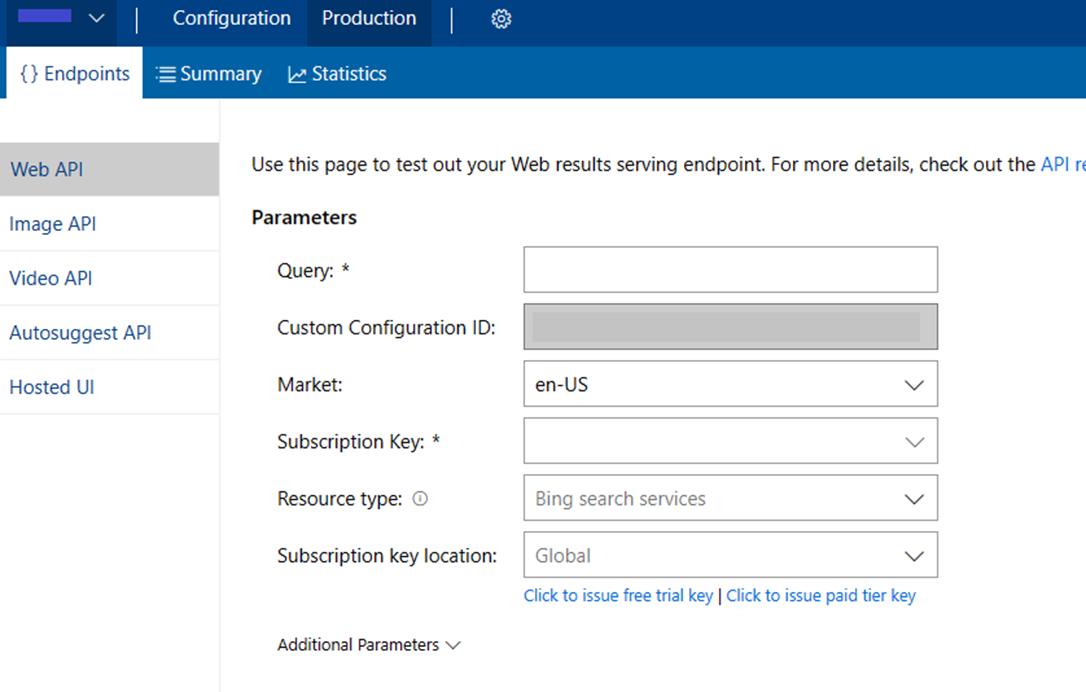Viewport: 1086px width, 692px height.
Task: Click the chart icon on Statistics tab
Action: point(296,72)
